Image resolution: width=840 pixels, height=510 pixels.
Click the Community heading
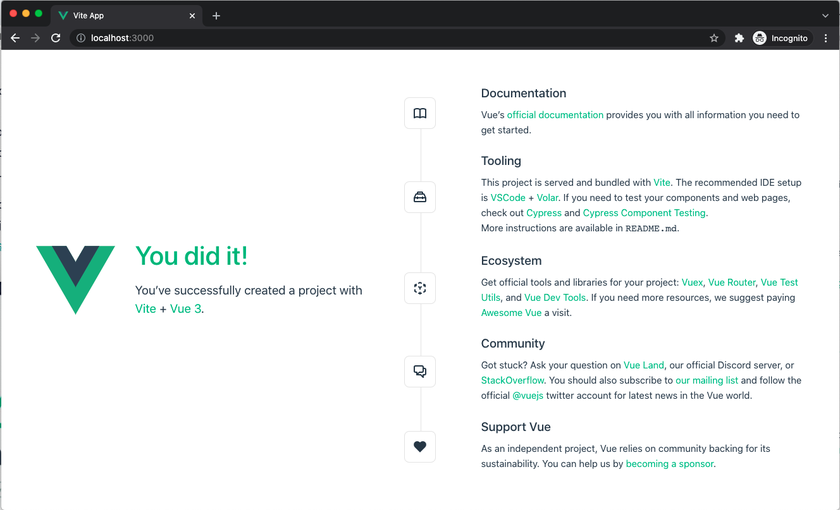pyautogui.click(x=513, y=343)
